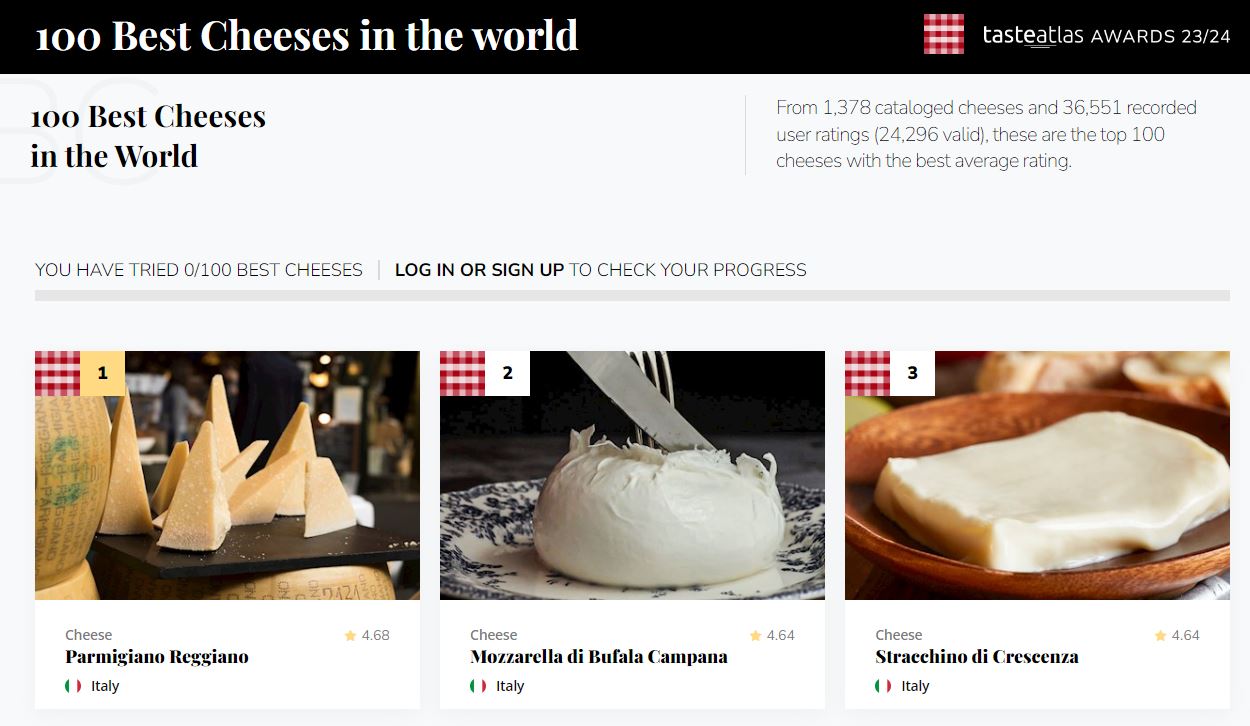Open the Parmigiano Reggiano title link
Viewport: 1250px width, 726px height.
[157, 657]
